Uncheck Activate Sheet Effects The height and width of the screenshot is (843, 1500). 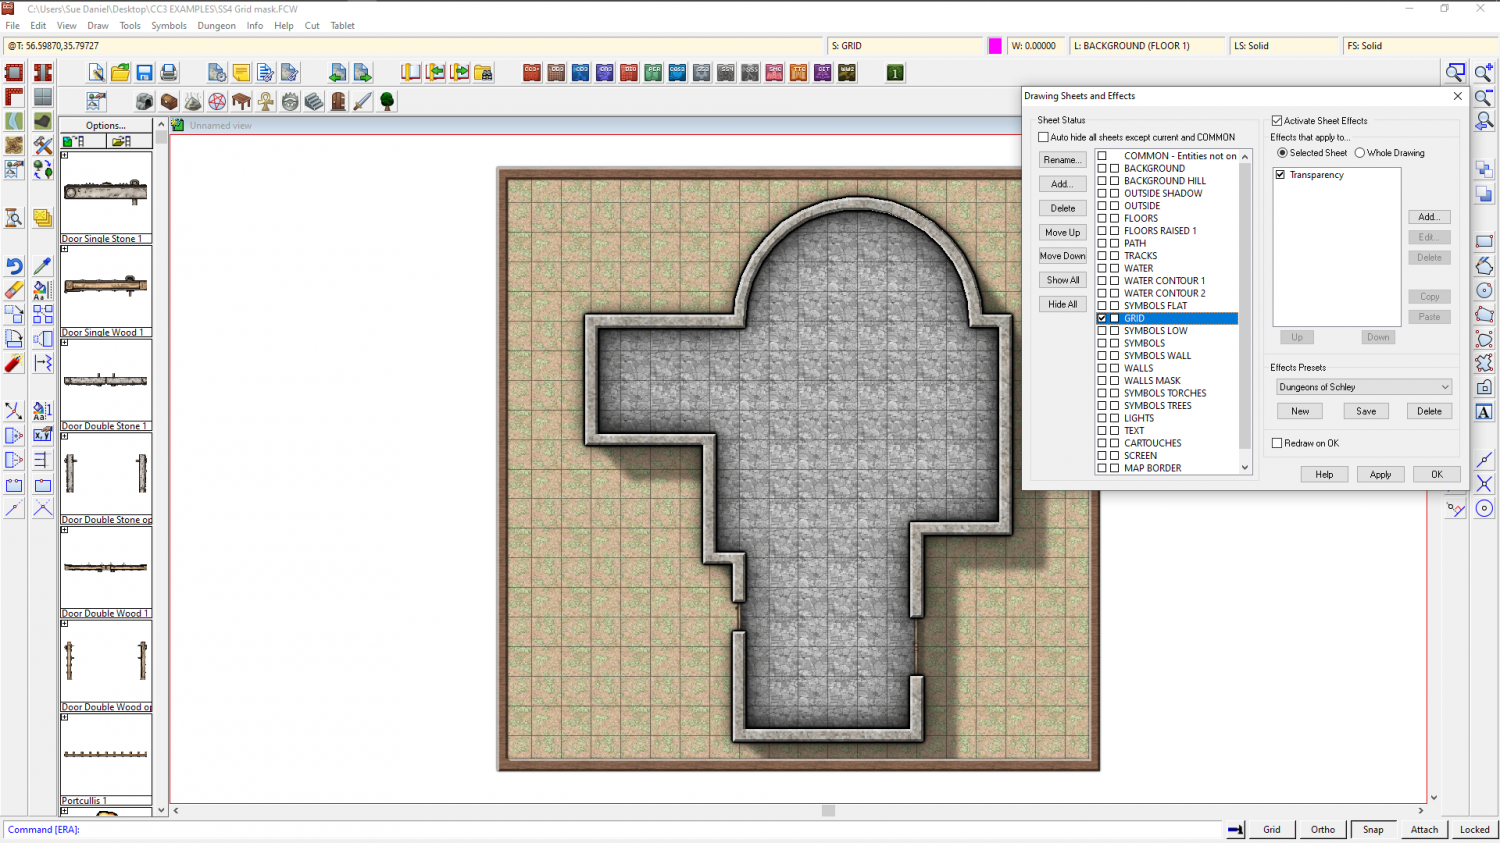[1277, 121]
